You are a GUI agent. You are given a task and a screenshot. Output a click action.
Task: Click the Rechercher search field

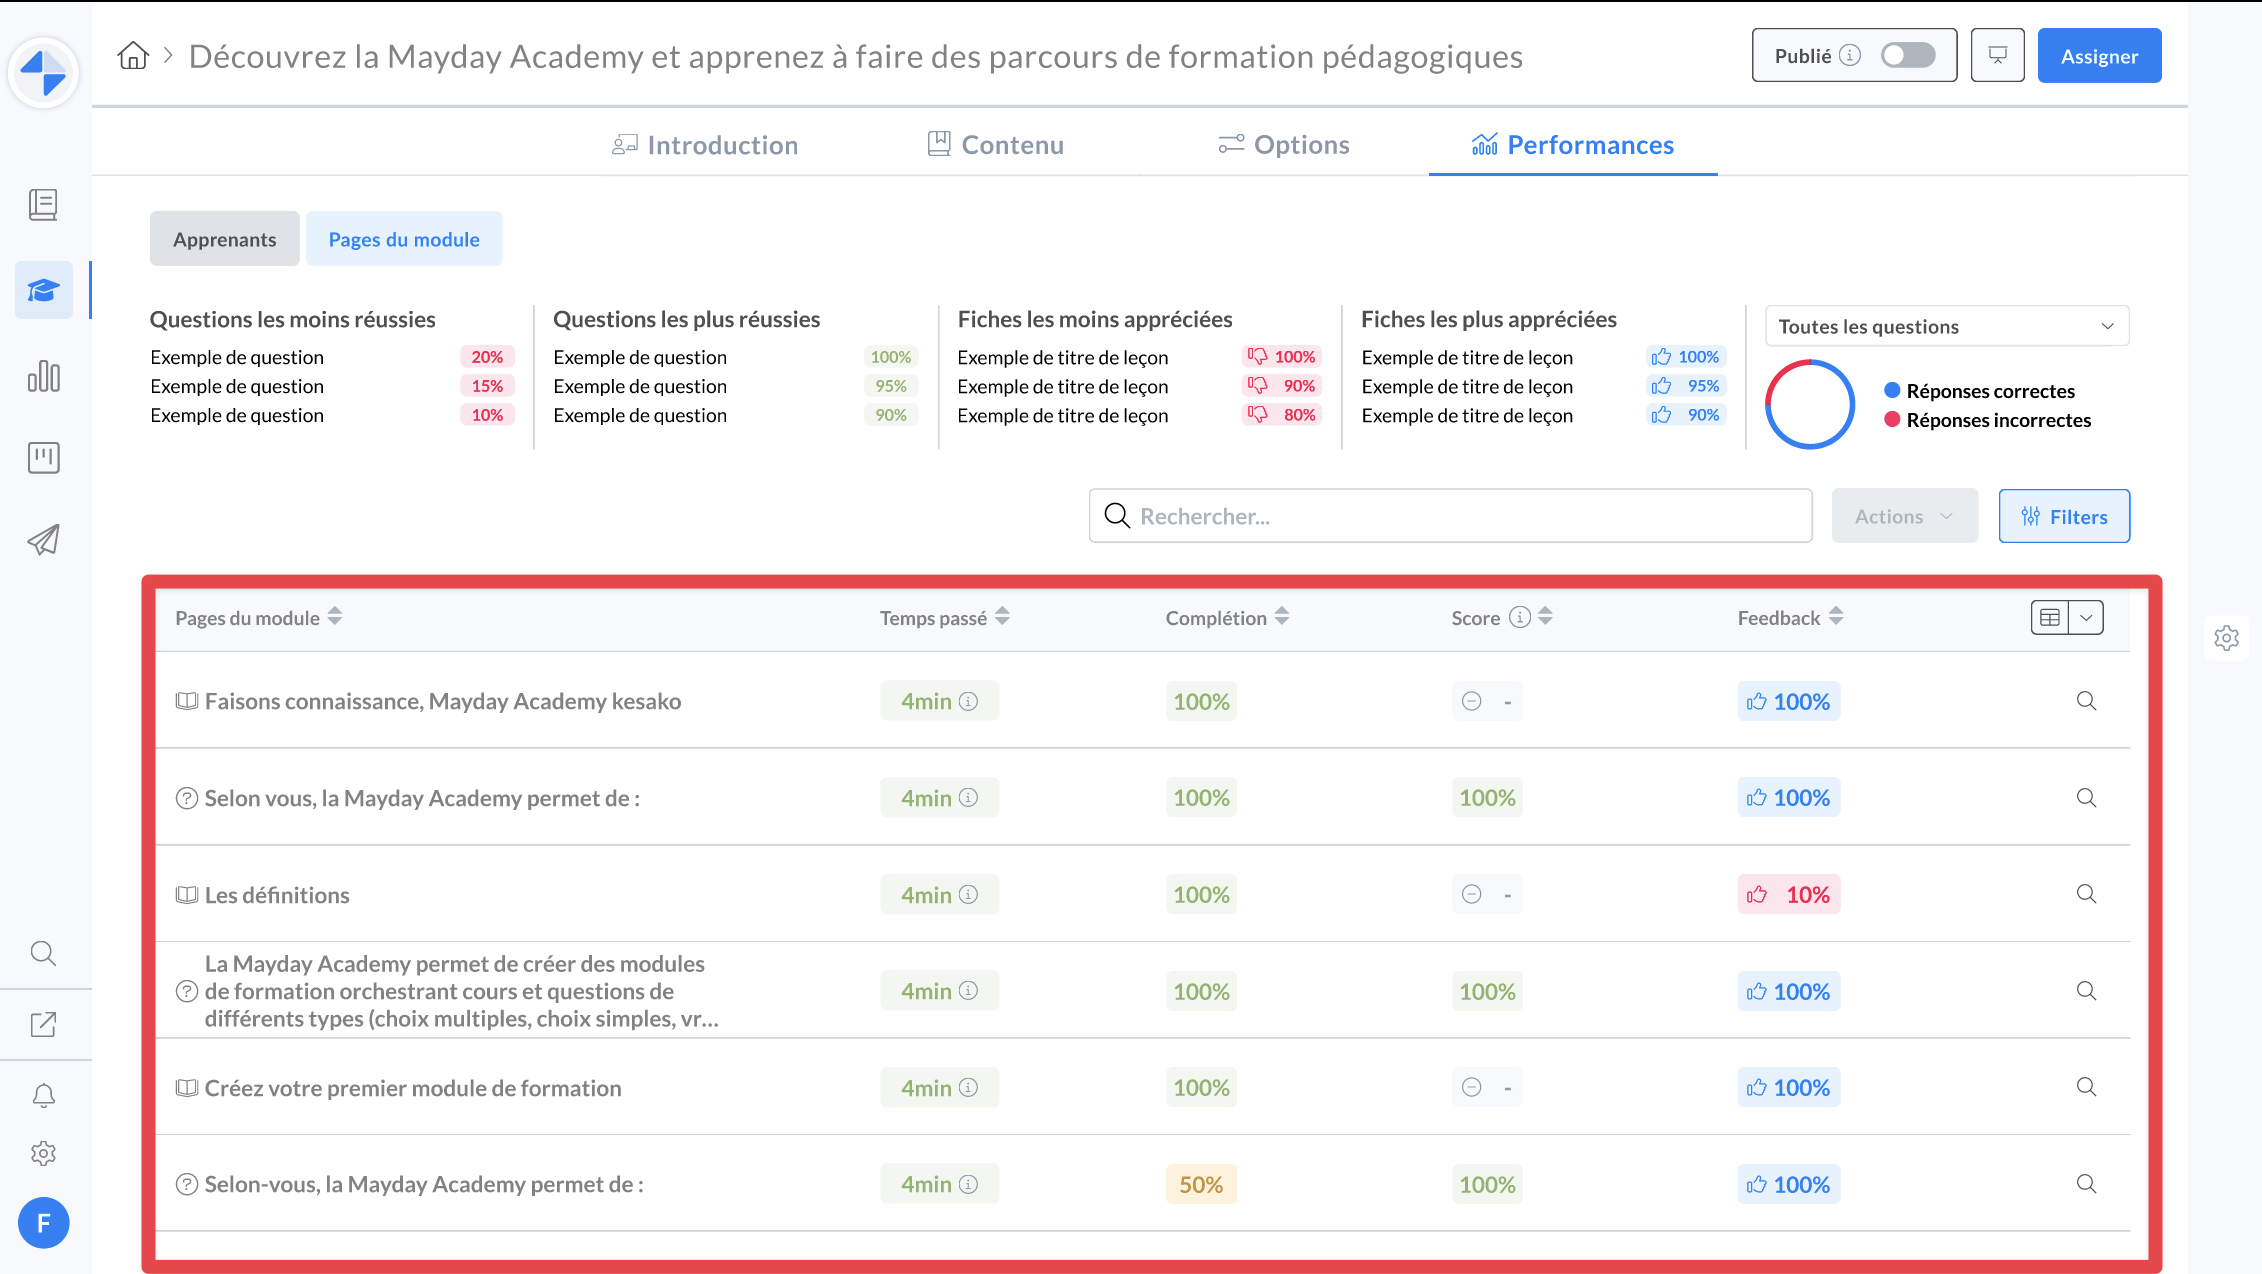point(1450,516)
